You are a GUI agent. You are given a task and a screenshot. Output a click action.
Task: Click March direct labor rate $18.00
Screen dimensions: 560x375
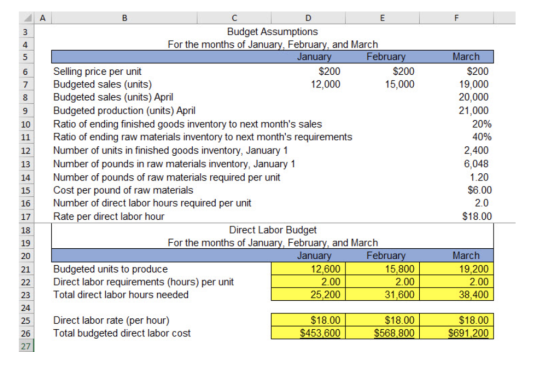(x=457, y=320)
